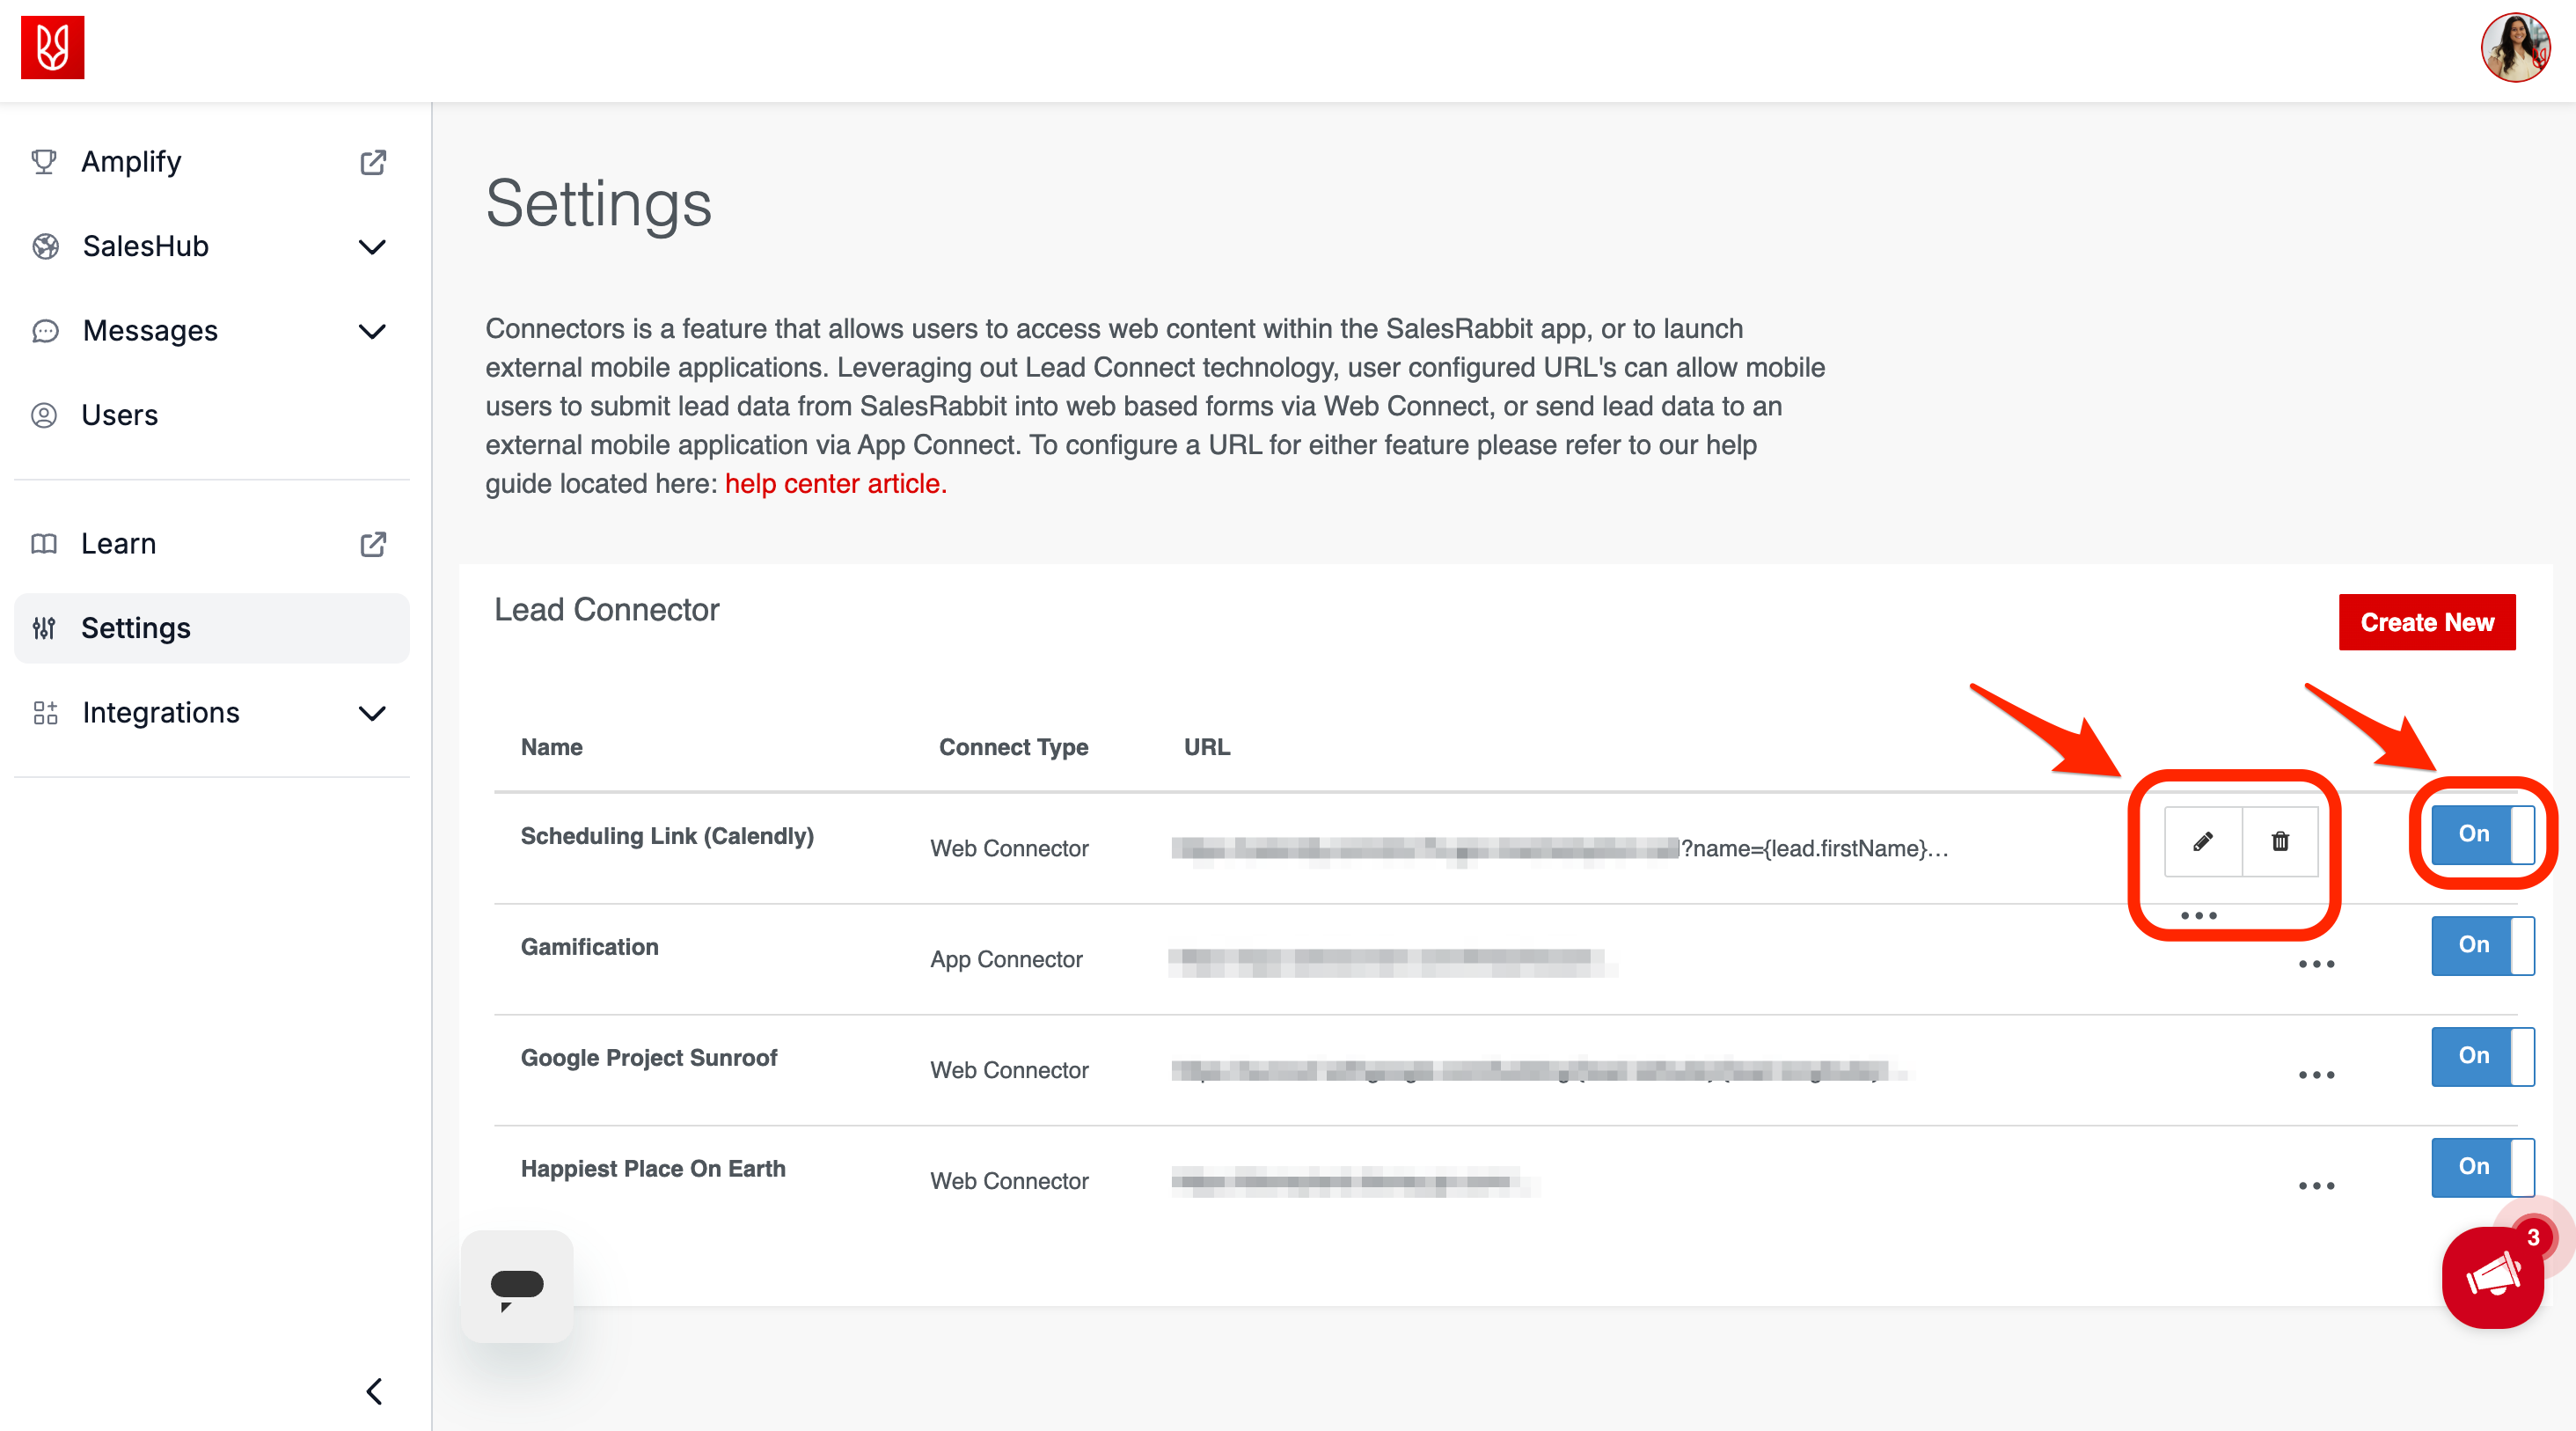Expand the Integrations menu chevron
This screenshot has height=1431, width=2576.
click(372, 713)
